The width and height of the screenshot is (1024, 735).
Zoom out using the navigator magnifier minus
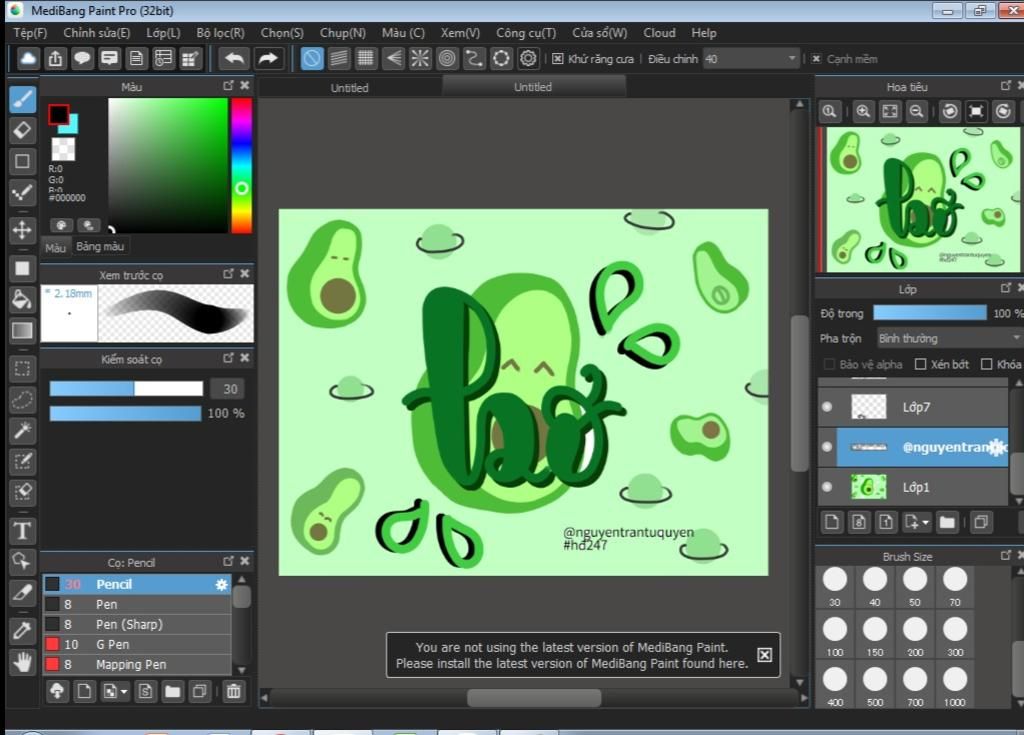tap(917, 111)
